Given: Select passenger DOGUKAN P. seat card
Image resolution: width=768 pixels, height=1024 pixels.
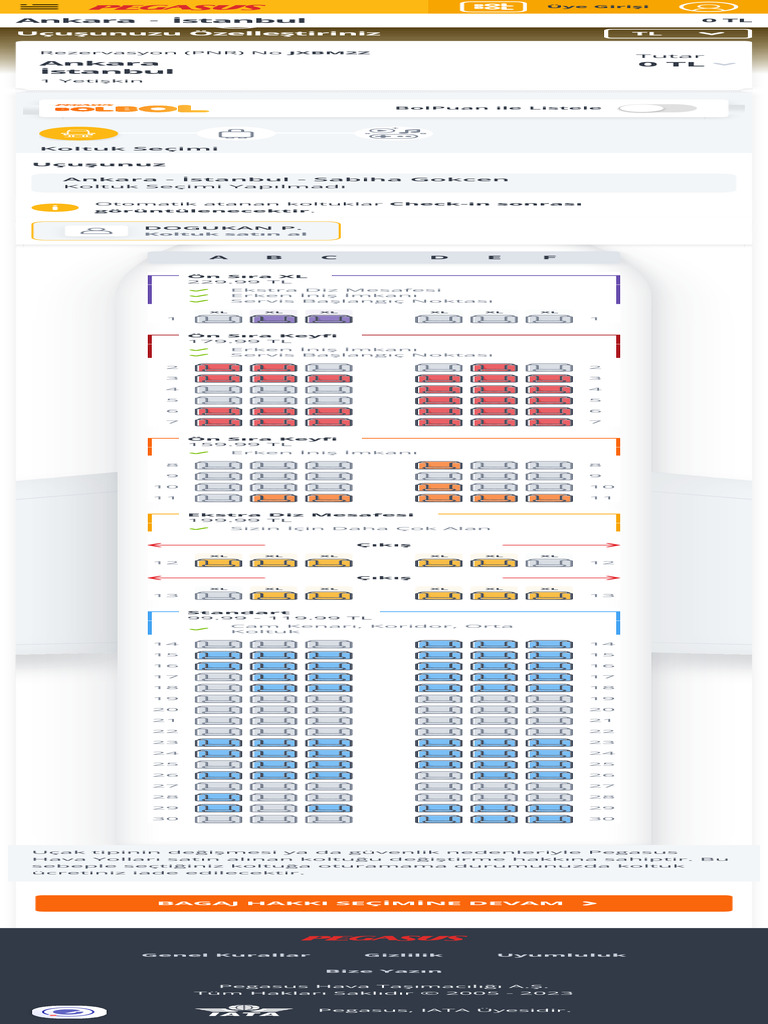Looking at the screenshot, I should pos(186,231).
